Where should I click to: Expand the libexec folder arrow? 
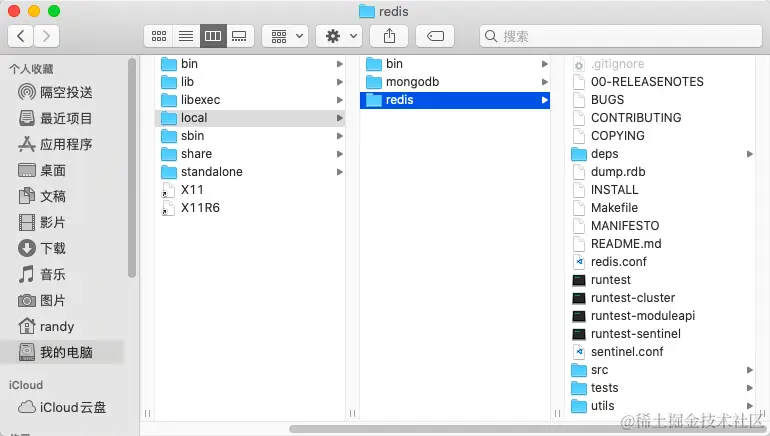click(339, 100)
